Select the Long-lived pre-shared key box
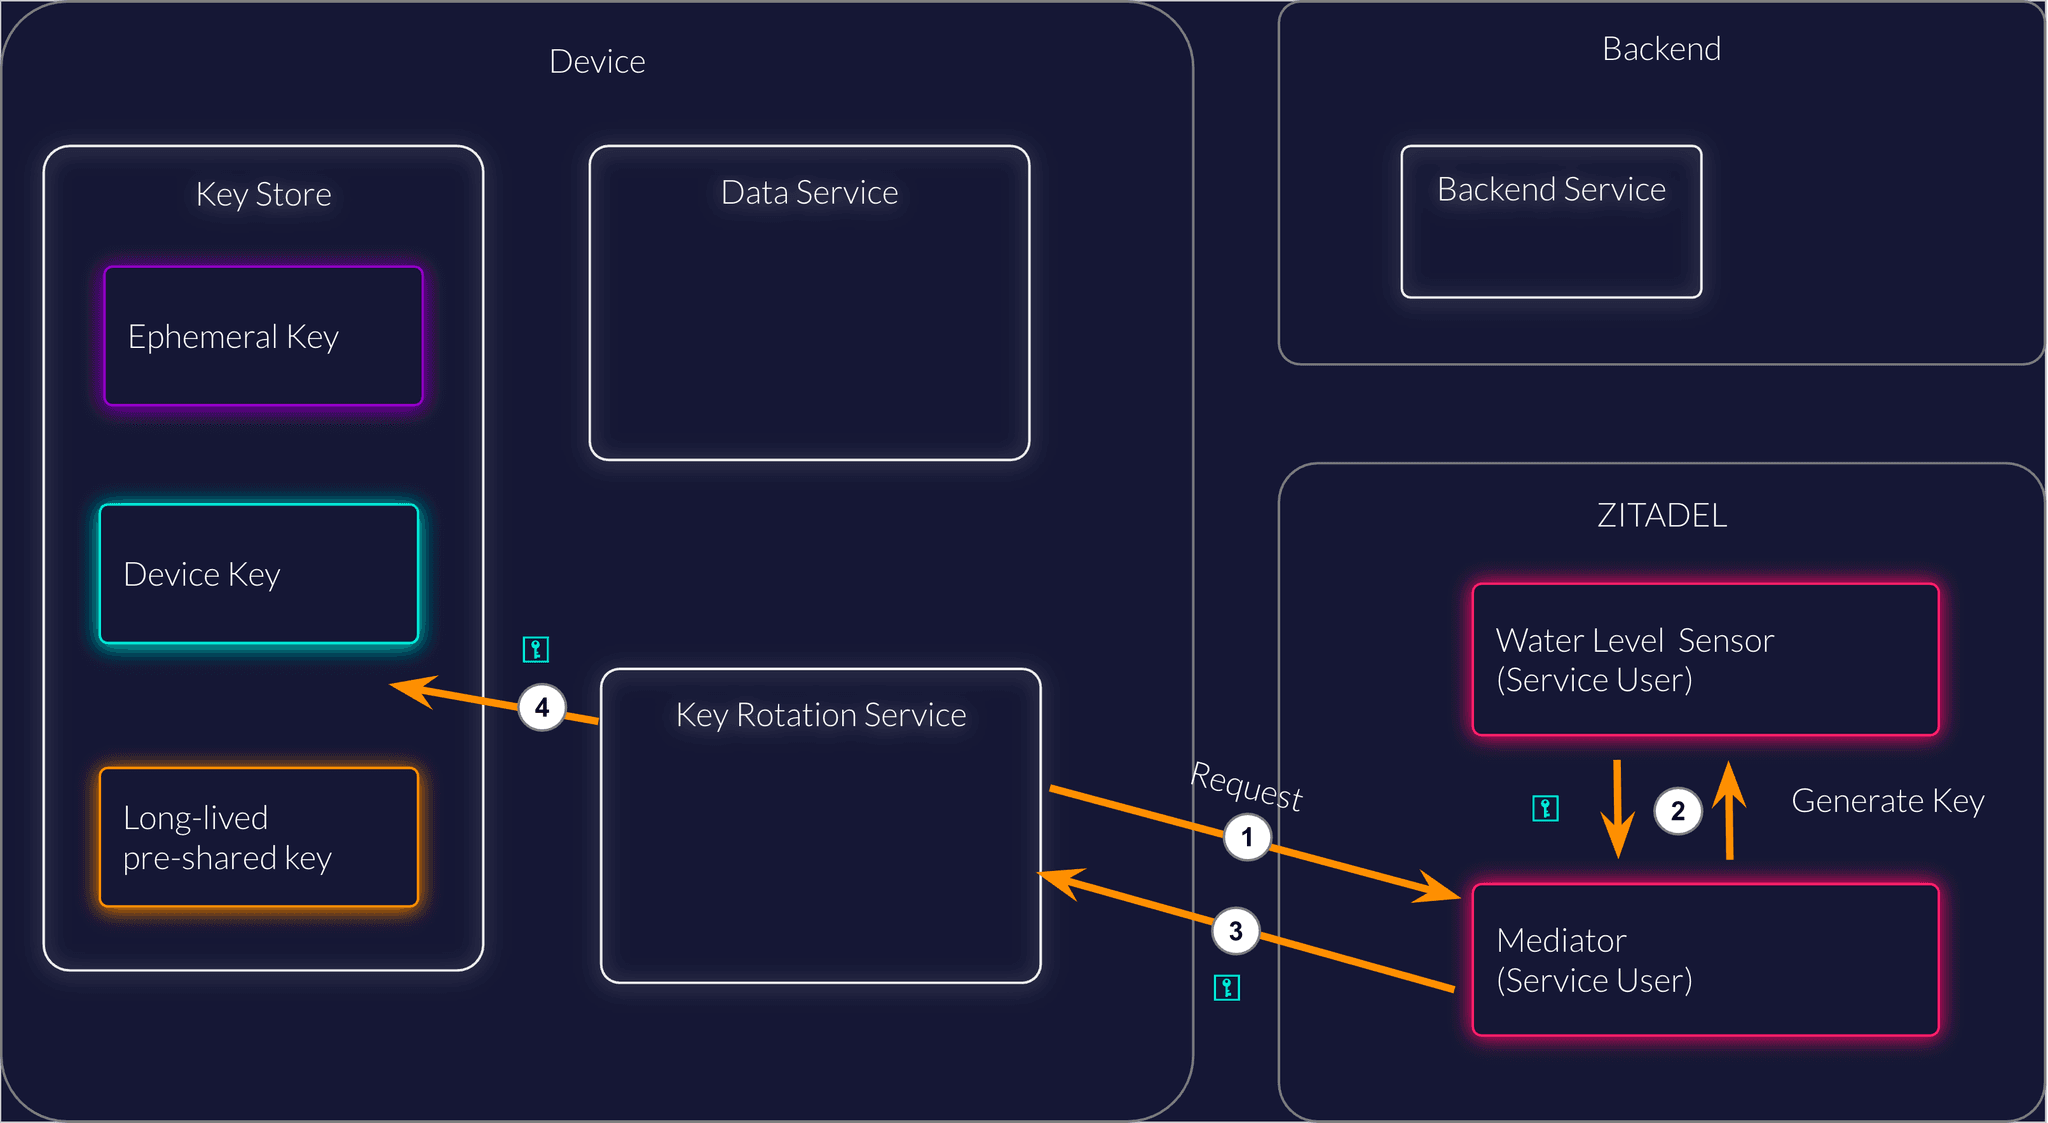Viewport: 2048px width, 1123px height. 259,838
